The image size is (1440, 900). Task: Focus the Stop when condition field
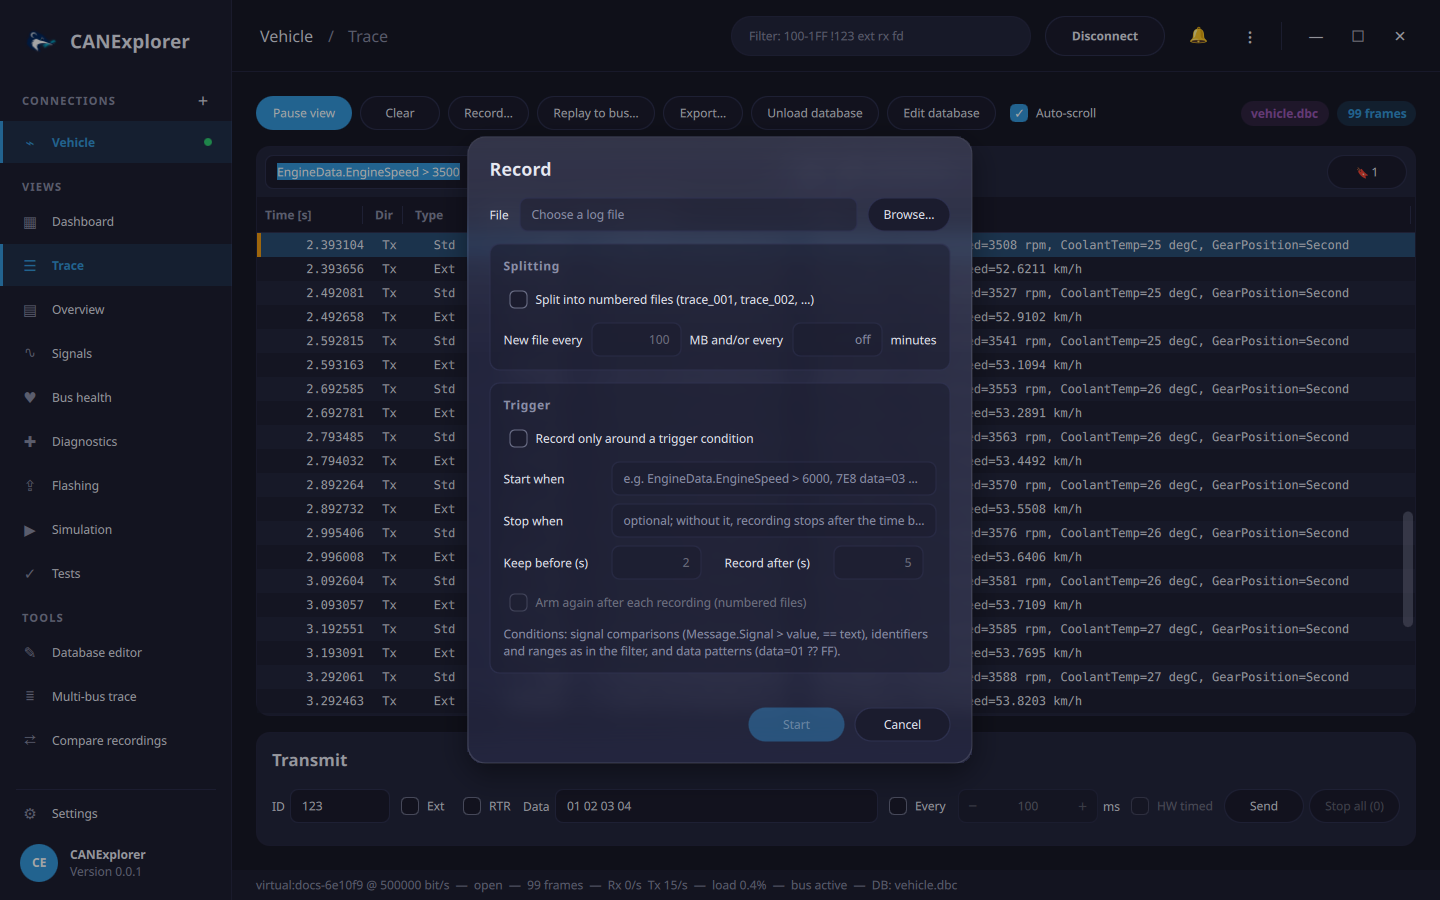tap(773, 521)
